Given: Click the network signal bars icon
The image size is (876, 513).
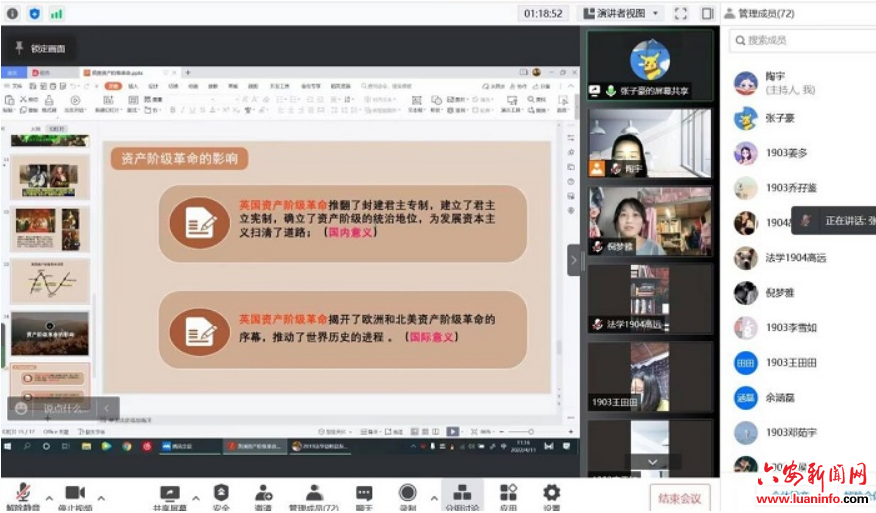Looking at the screenshot, I should click(56, 14).
